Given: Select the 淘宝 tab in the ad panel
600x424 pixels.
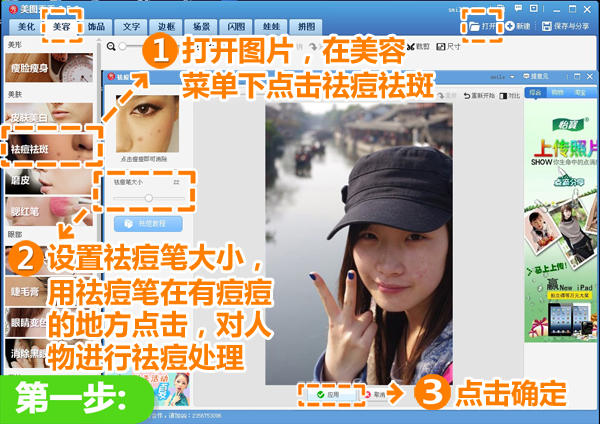Looking at the screenshot, I should pyautogui.click(x=580, y=93).
